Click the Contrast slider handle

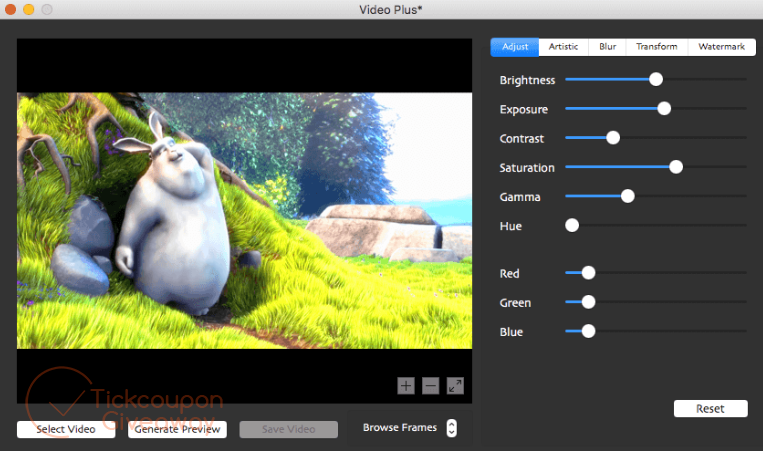coord(613,138)
